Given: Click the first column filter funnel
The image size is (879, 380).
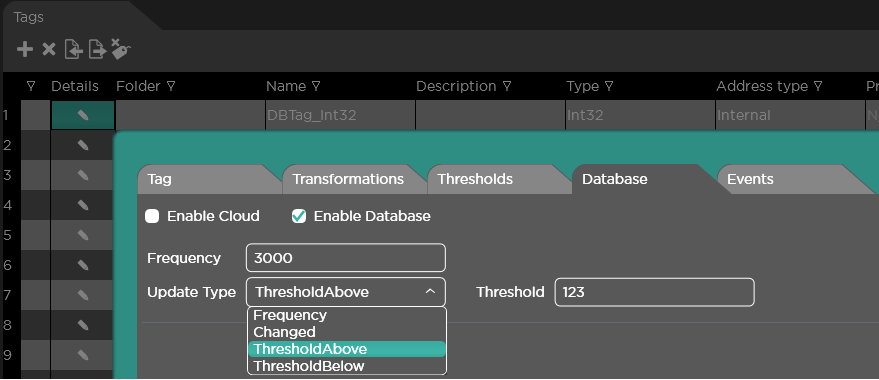Looking at the screenshot, I should click(x=31, y=86).
